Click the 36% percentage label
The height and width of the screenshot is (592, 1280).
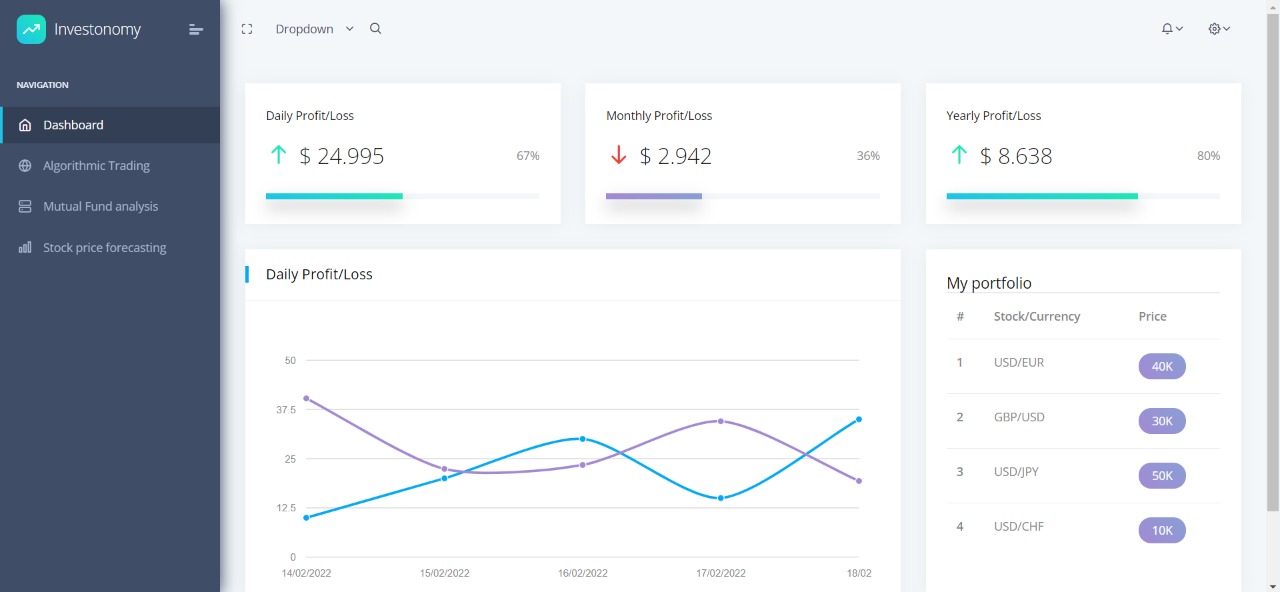click(x=868, y=156)
